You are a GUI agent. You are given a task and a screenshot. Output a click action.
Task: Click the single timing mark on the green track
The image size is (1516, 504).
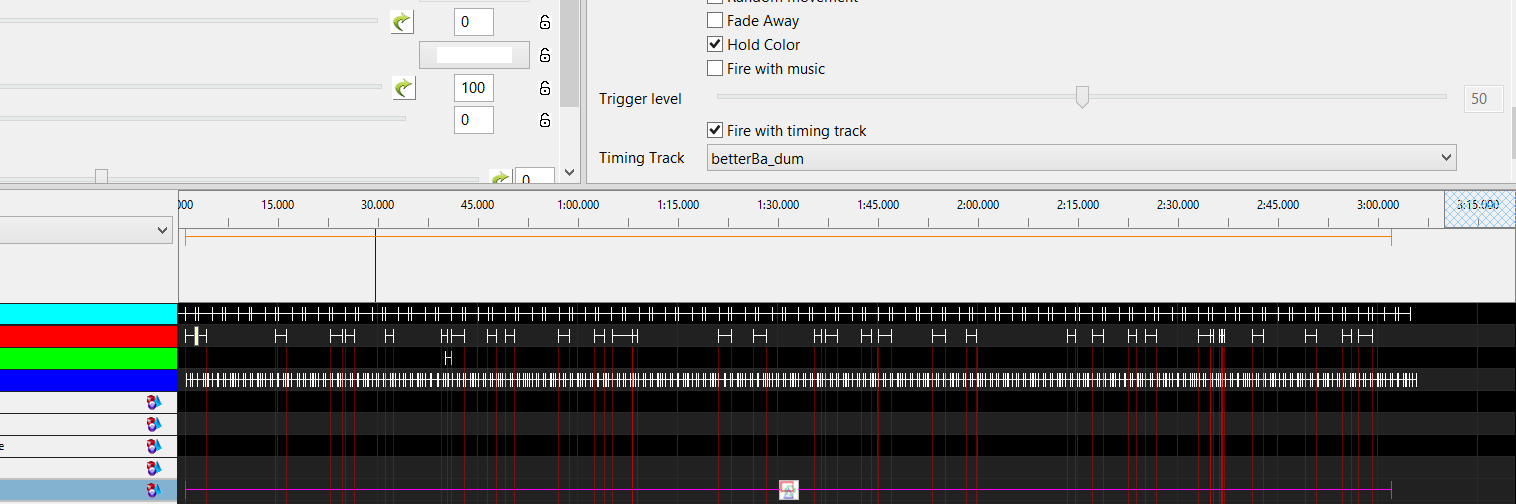[449, 358]
